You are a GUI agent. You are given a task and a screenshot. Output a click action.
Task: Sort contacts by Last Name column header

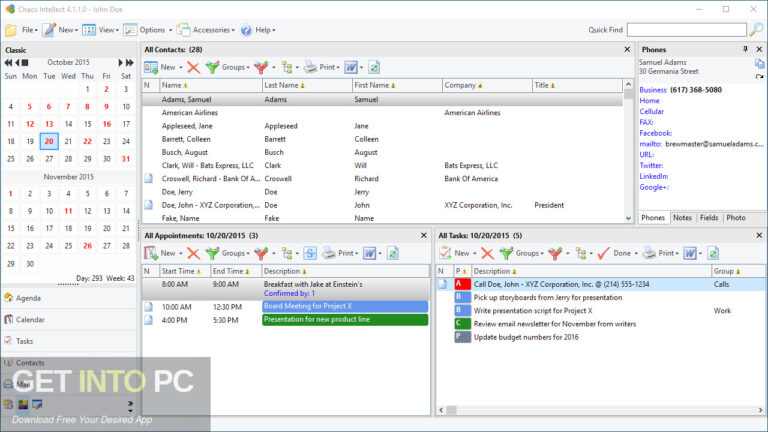coord(307,85)
